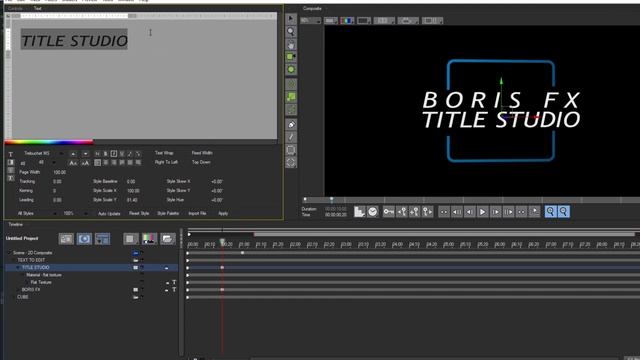Click the Auto Update button
The width and height of the screenshot is (640, 360).
click(x=109, y=213)
